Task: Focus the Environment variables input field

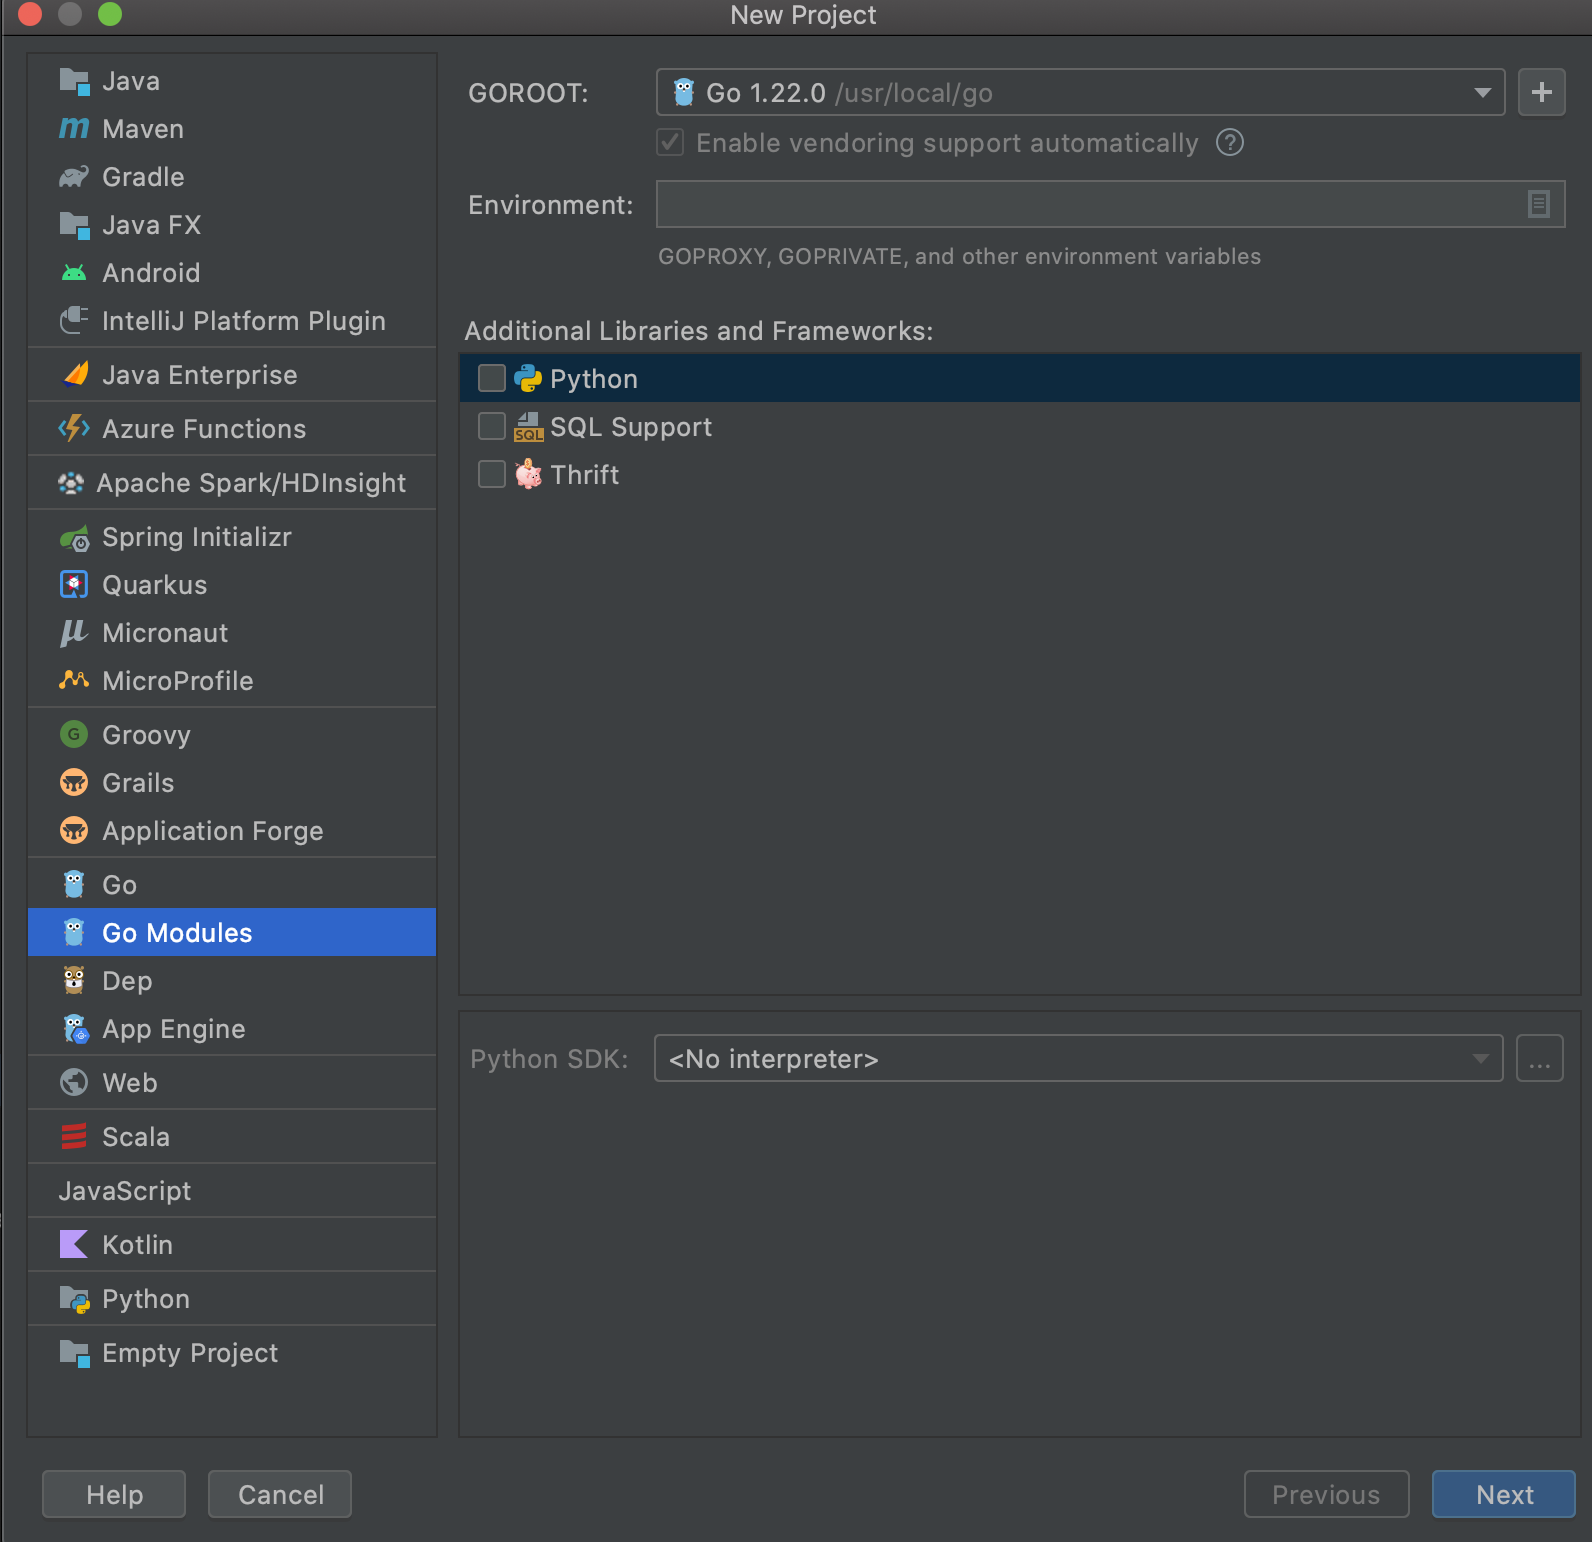Action: (1110, 204)
